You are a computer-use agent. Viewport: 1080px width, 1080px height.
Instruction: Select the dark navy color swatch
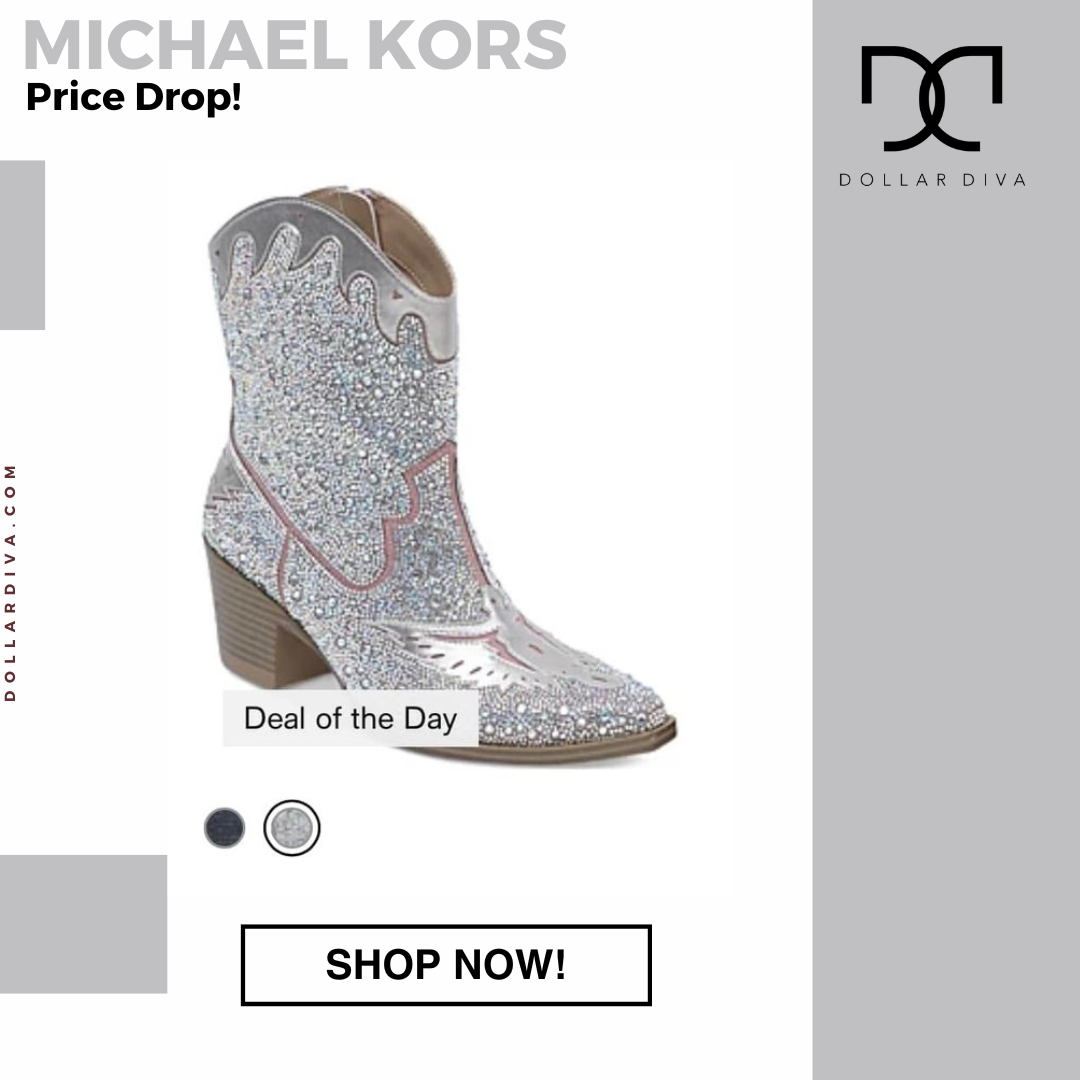point(225,827)
